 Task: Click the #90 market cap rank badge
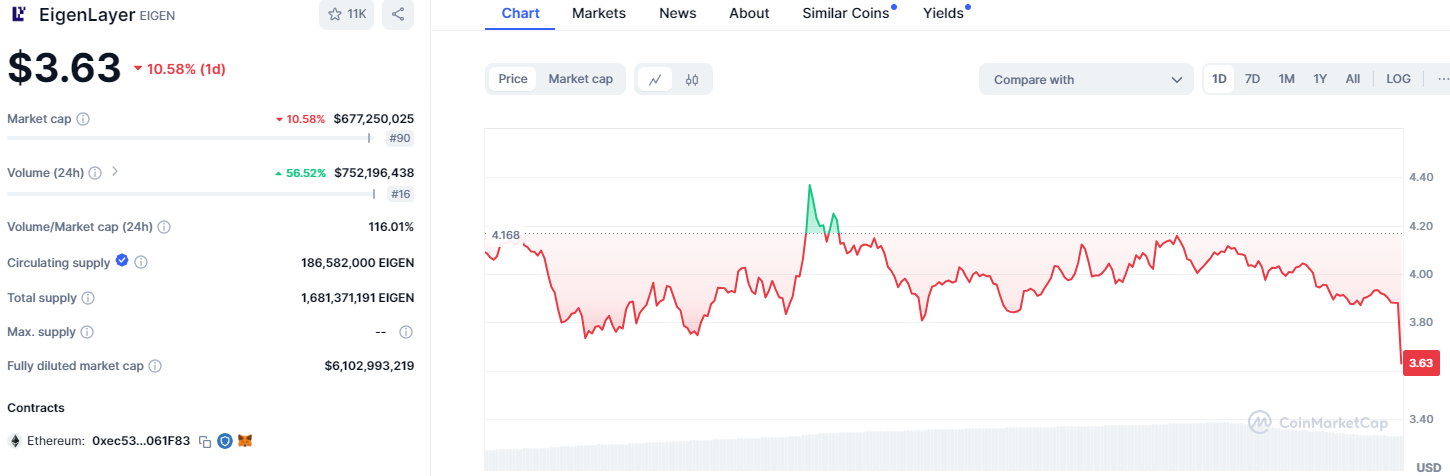[x=400, y=139]
